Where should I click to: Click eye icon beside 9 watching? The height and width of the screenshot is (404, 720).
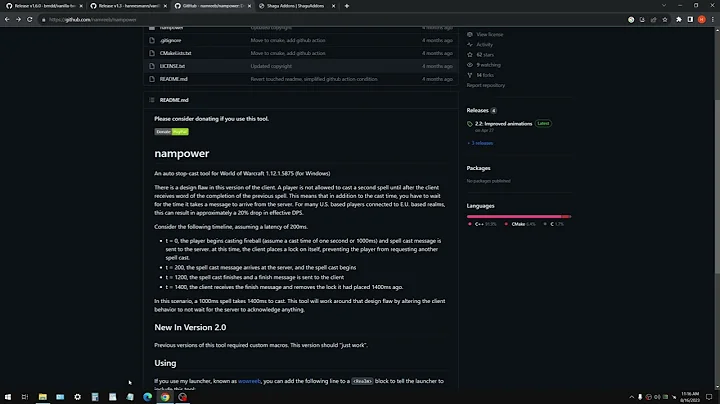click(x=470, y=65)
